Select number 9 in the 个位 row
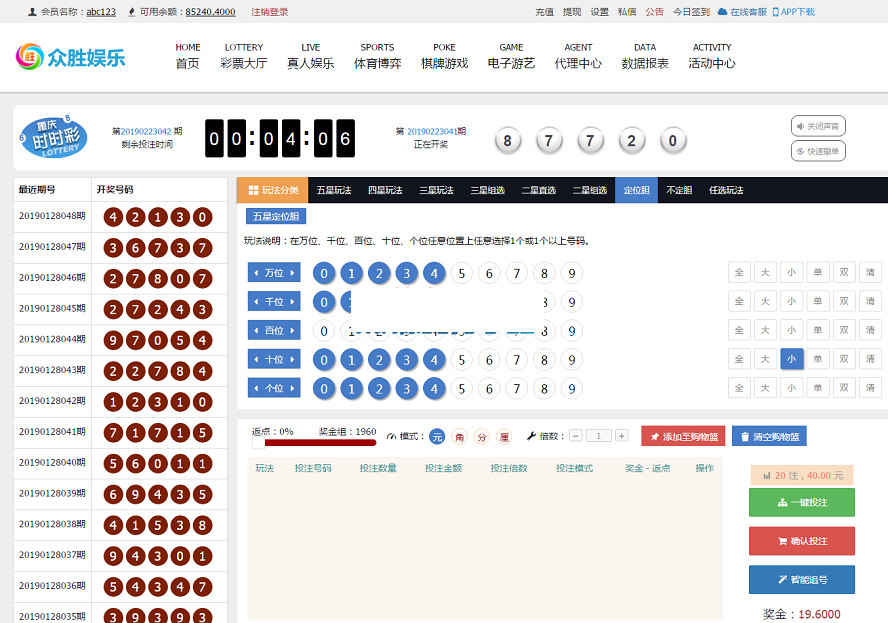 [570, 388]
